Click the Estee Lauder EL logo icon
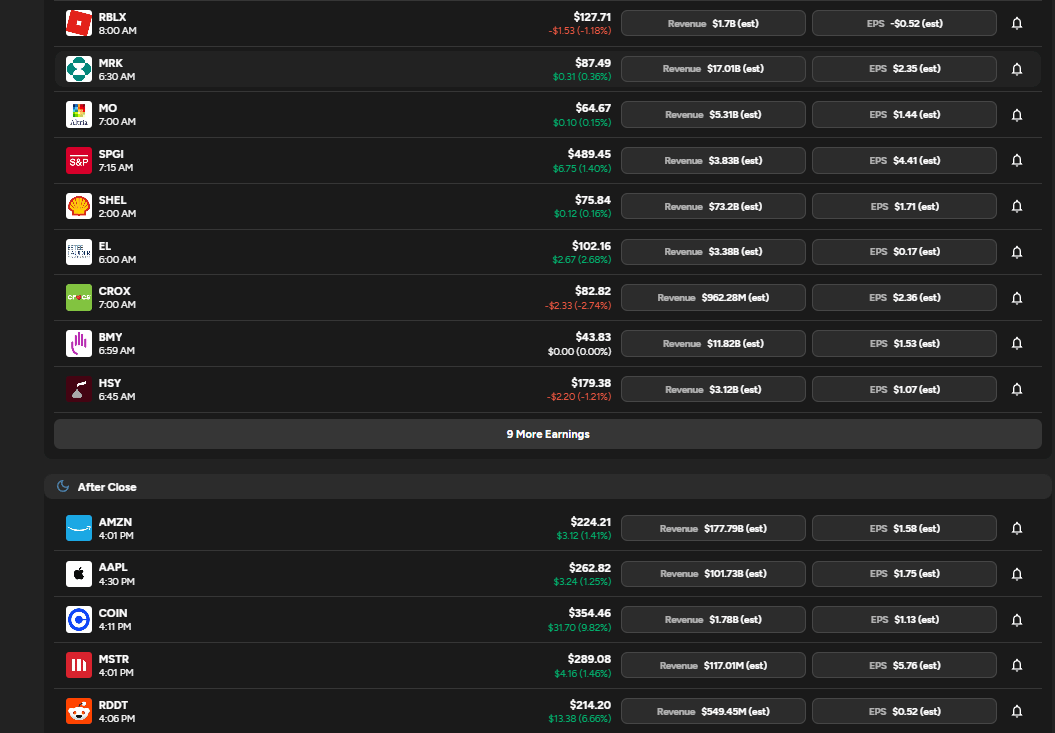Viewport: 1055px width, 733px height. click(x=79, y=252)
